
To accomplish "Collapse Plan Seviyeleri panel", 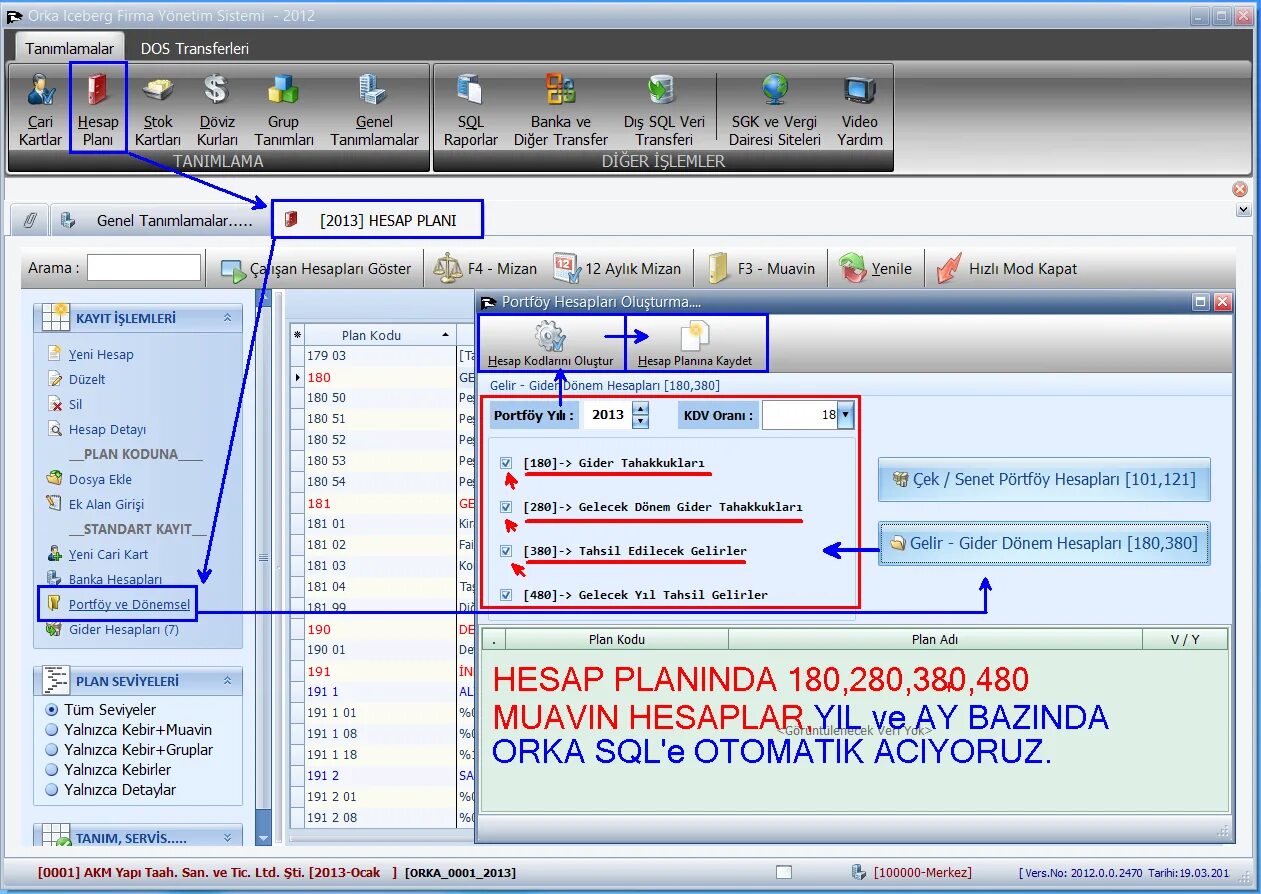I will [x=227, y=681].
